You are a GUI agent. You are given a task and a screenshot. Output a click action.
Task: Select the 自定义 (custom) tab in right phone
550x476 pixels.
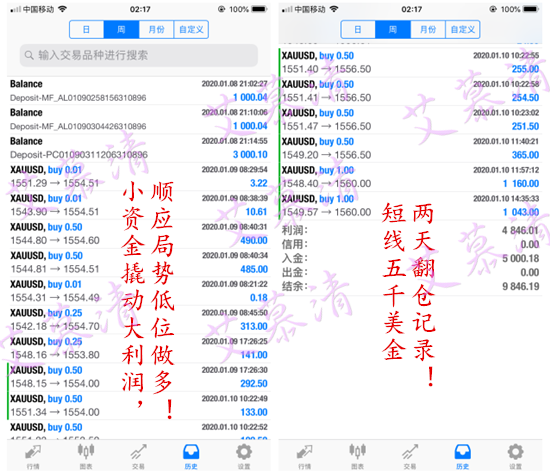(x=463, y=29)
